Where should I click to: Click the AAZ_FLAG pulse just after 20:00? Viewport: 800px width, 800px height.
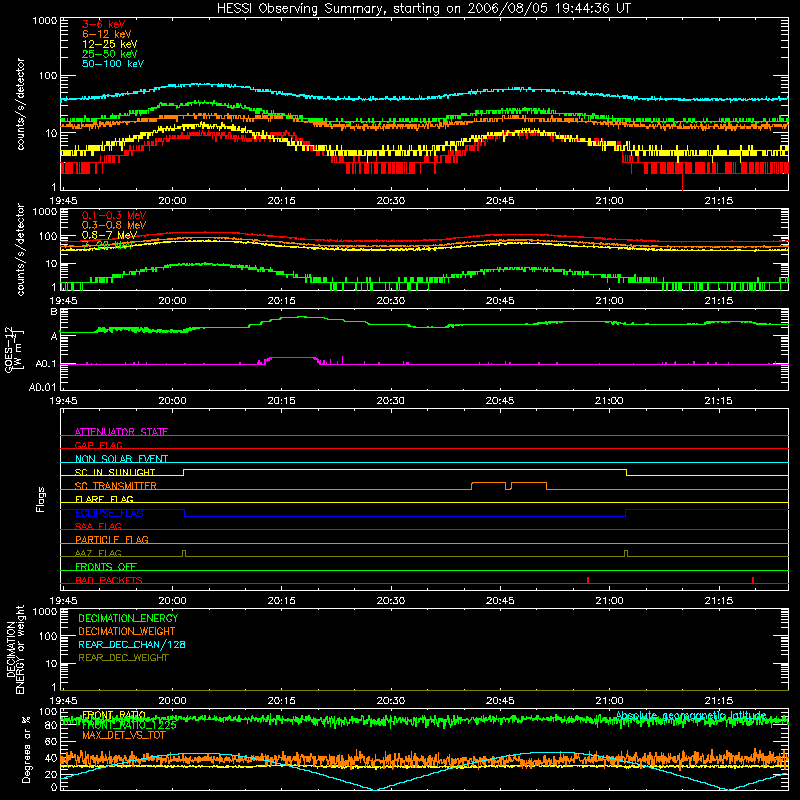coord(184,554)
